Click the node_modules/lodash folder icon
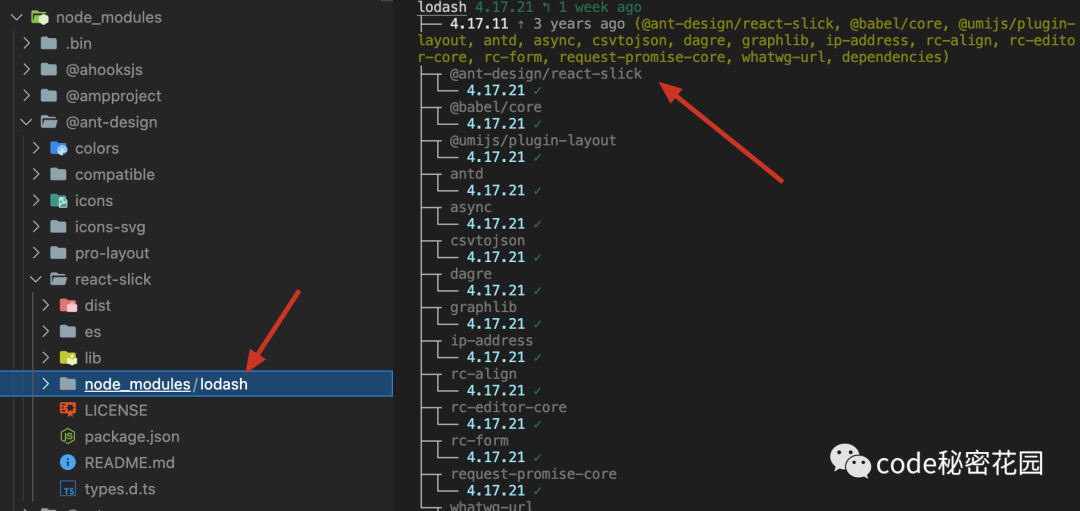The width and height of the screenshot is (1080, 511). (68, 384)
